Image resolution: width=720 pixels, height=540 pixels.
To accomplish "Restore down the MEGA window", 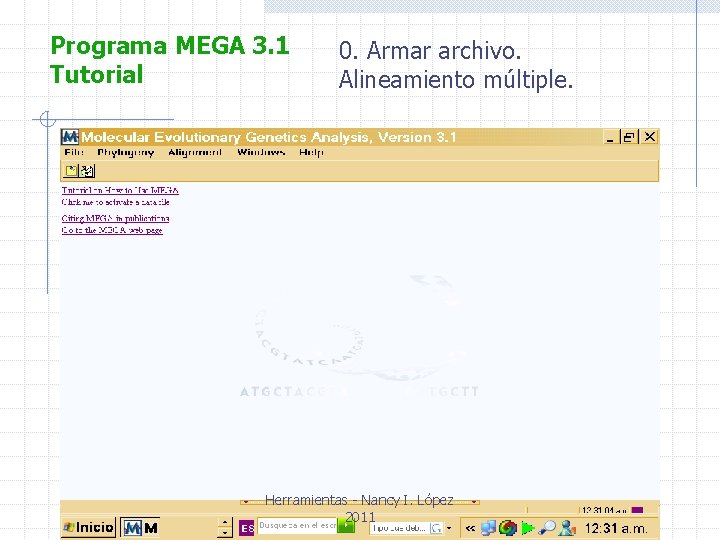I will (629, 137).
